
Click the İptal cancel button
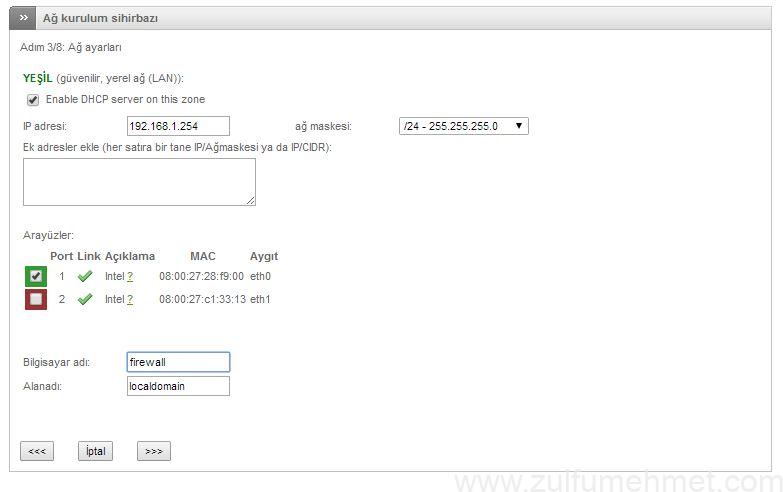(95, 451)
